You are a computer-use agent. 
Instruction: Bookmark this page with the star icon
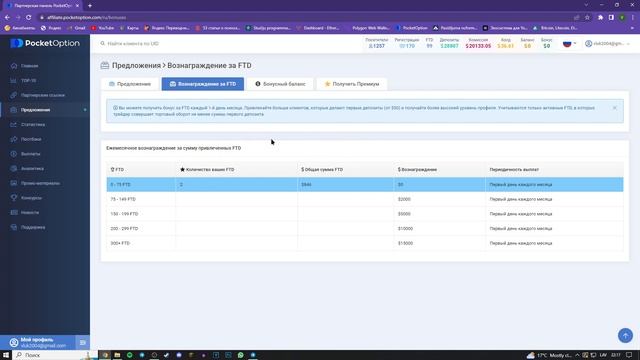pyautogui.click(x=587, y=18)
